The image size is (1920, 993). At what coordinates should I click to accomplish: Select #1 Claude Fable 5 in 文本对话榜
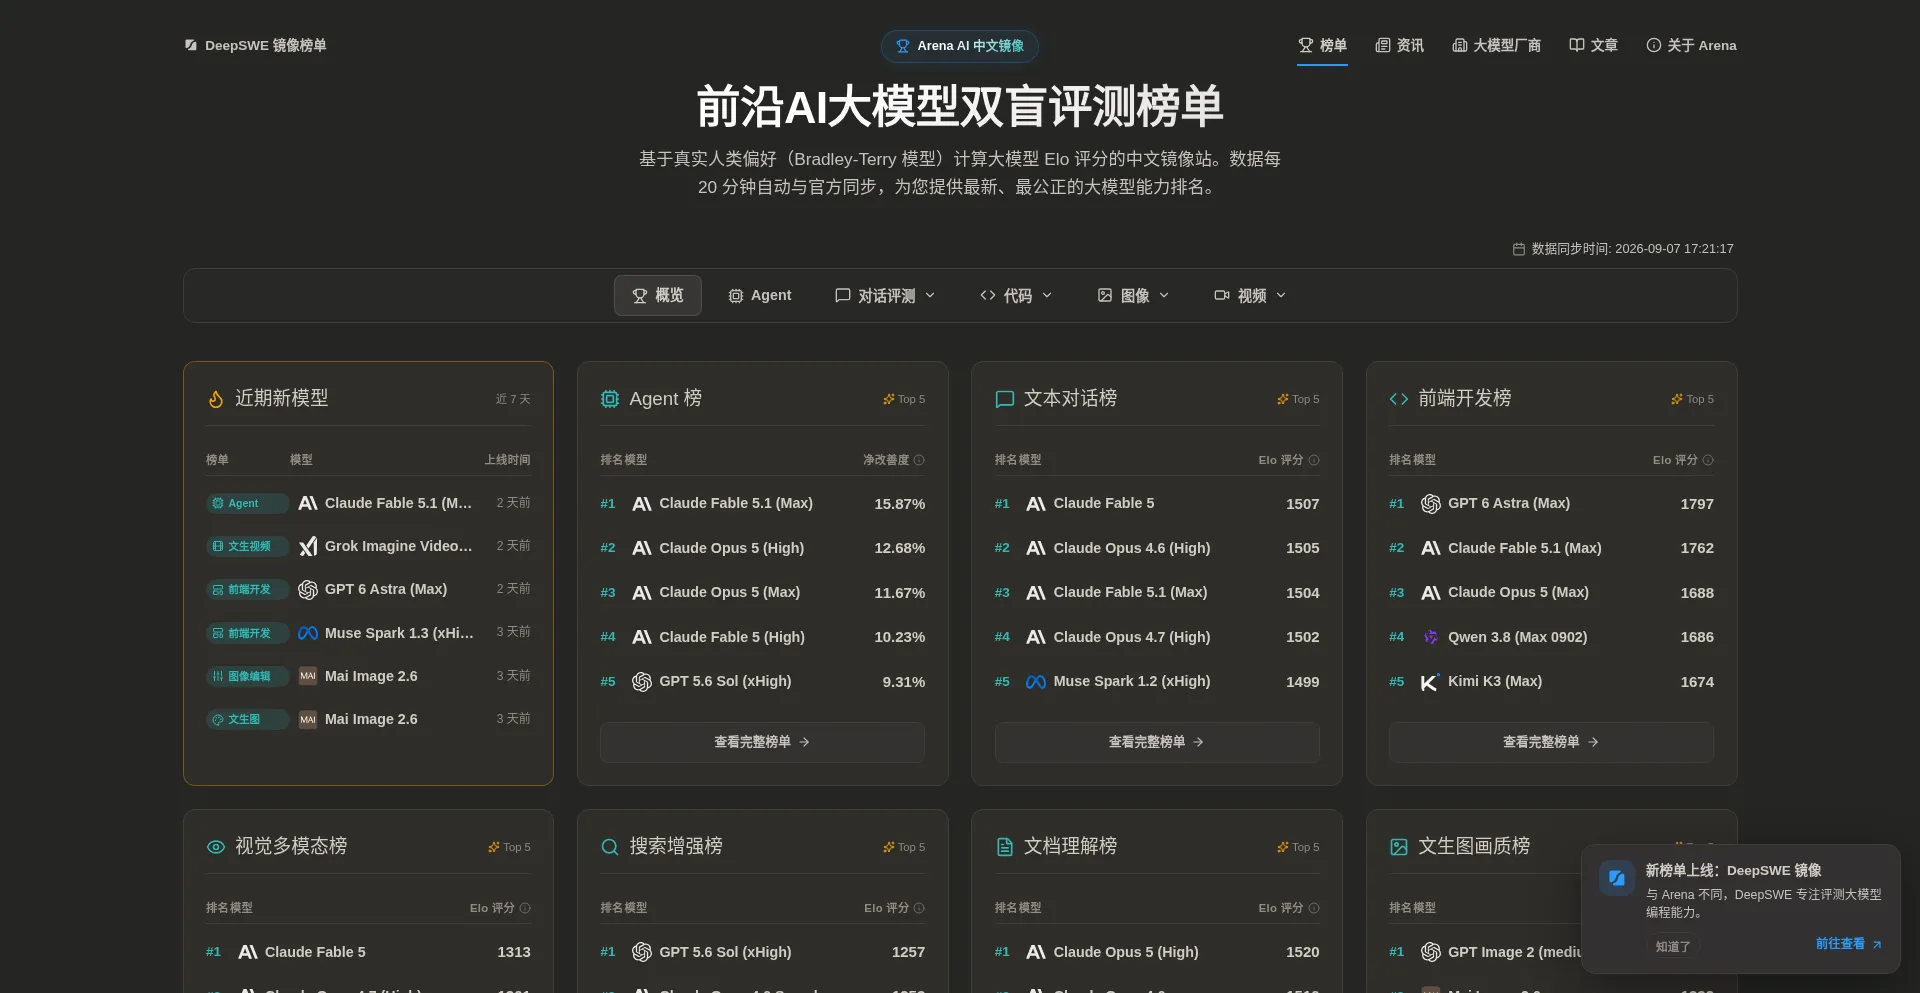(x=1156, y=504)
